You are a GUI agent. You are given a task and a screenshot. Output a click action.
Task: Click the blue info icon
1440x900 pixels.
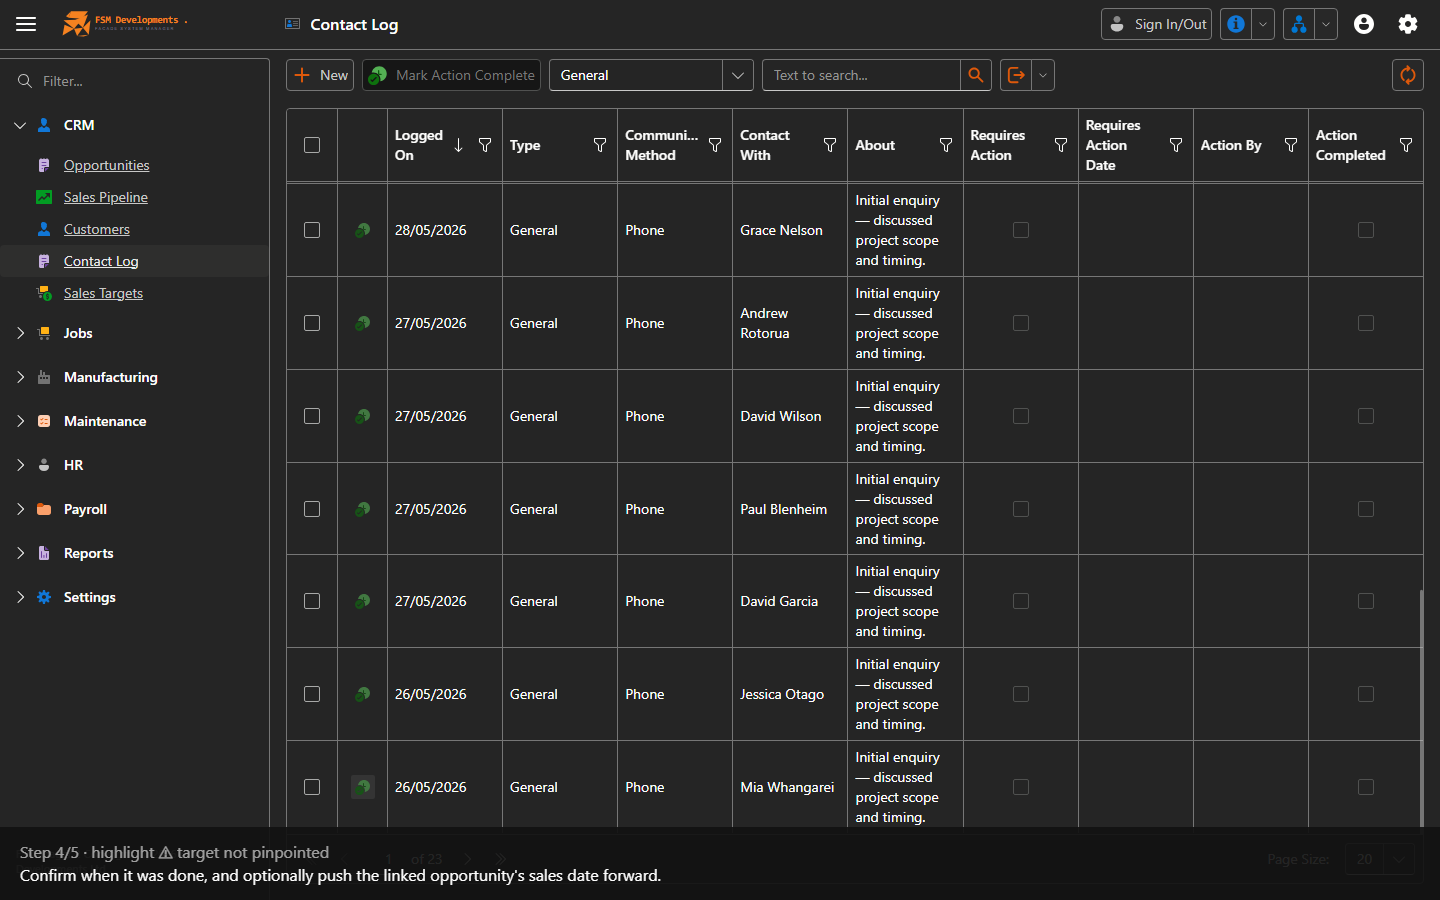tap(1236, 24)
